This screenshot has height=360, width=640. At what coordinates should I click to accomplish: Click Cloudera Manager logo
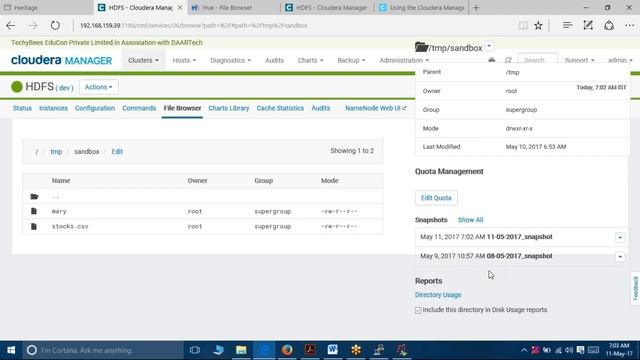click(x=61, y=60)
